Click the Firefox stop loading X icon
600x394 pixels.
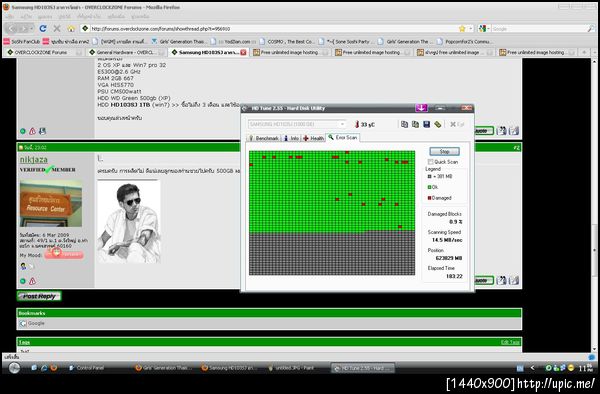click(57, 28)
